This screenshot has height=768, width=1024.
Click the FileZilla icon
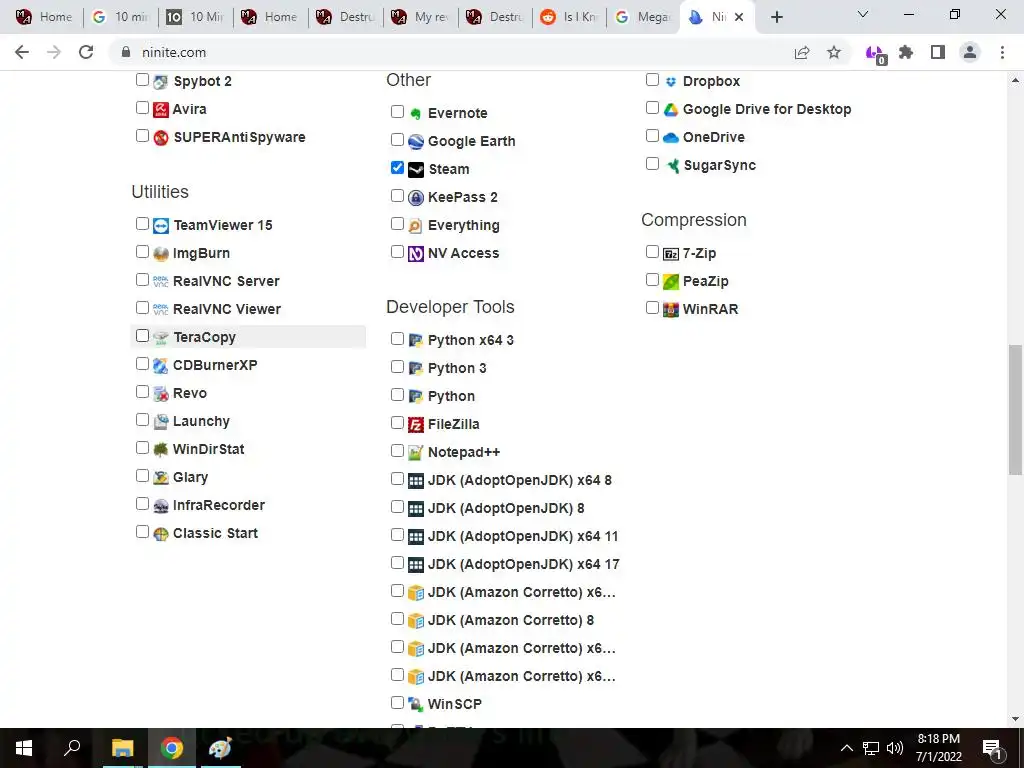tap(416, 425)
